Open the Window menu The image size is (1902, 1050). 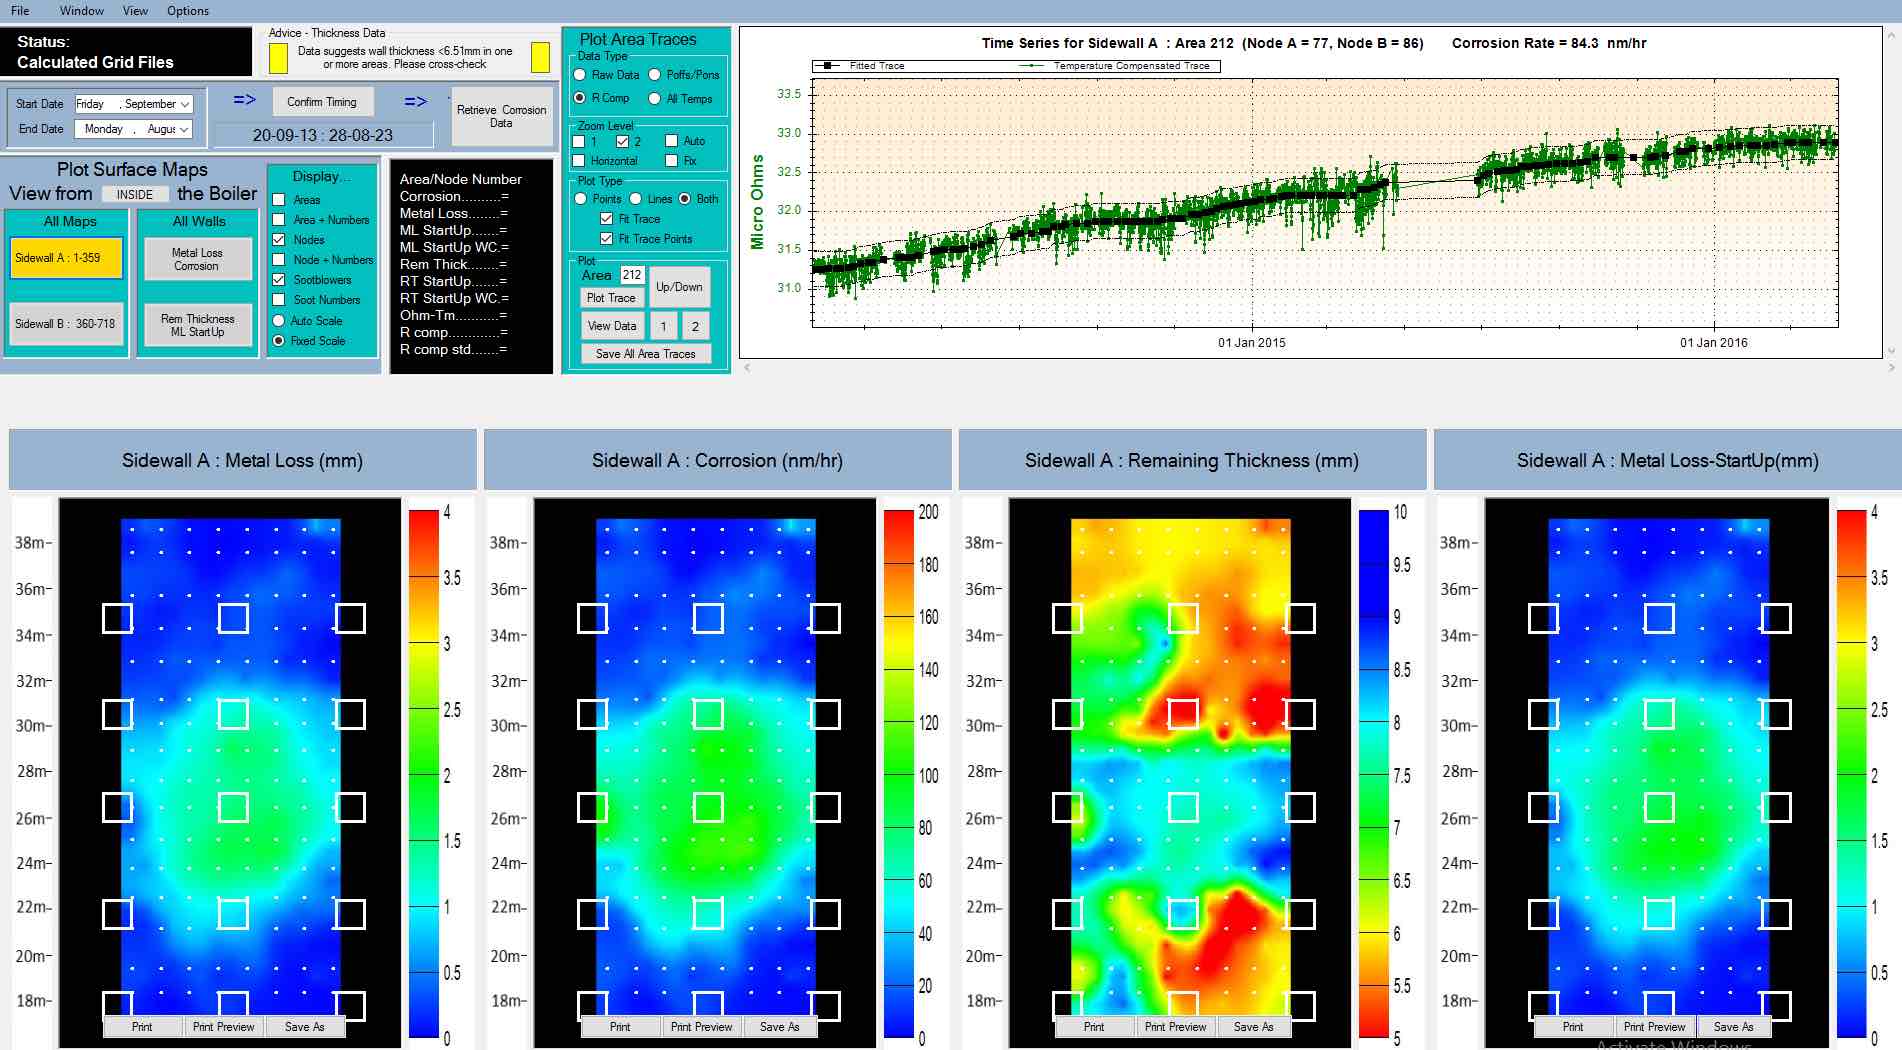[82, 11]
